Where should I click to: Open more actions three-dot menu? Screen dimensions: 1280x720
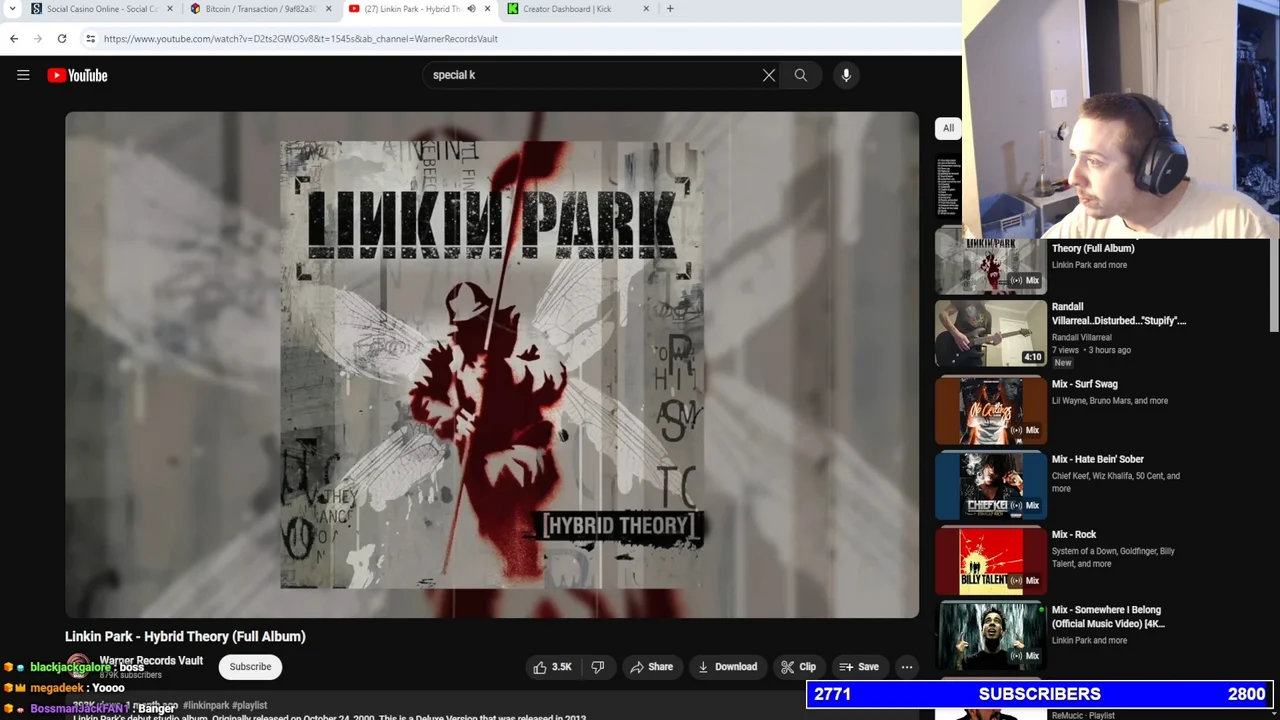[x=907, y=667]
